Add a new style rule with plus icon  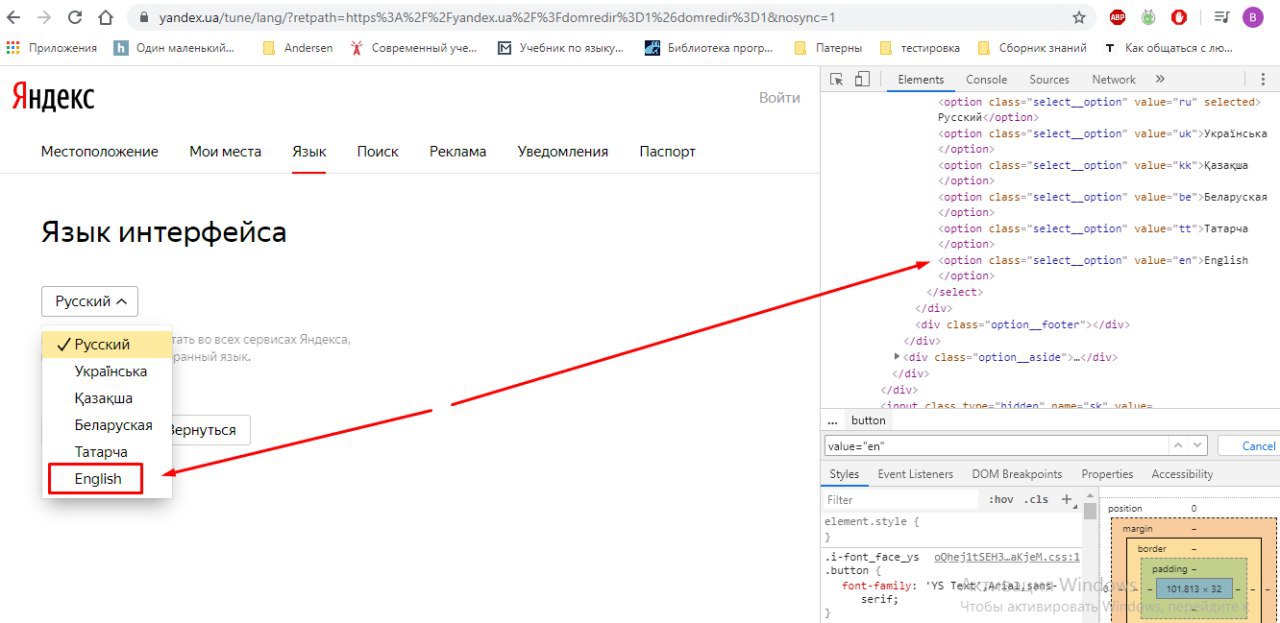[x=1066, y=498]
